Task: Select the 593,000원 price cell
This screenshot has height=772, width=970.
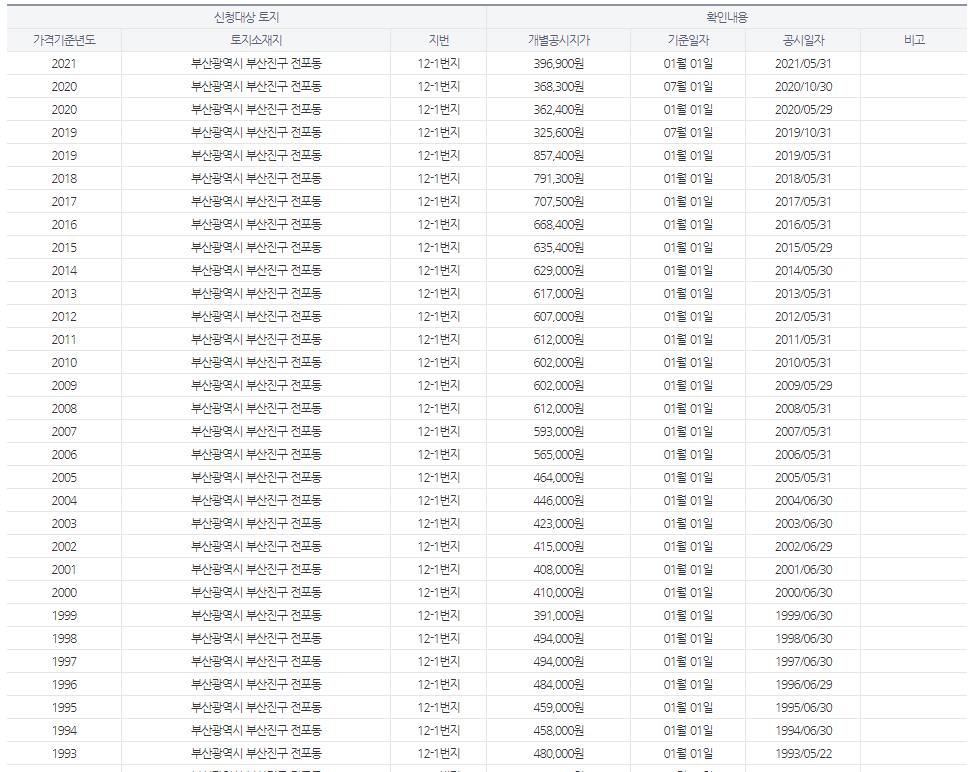Action: [x=559, y=431]
